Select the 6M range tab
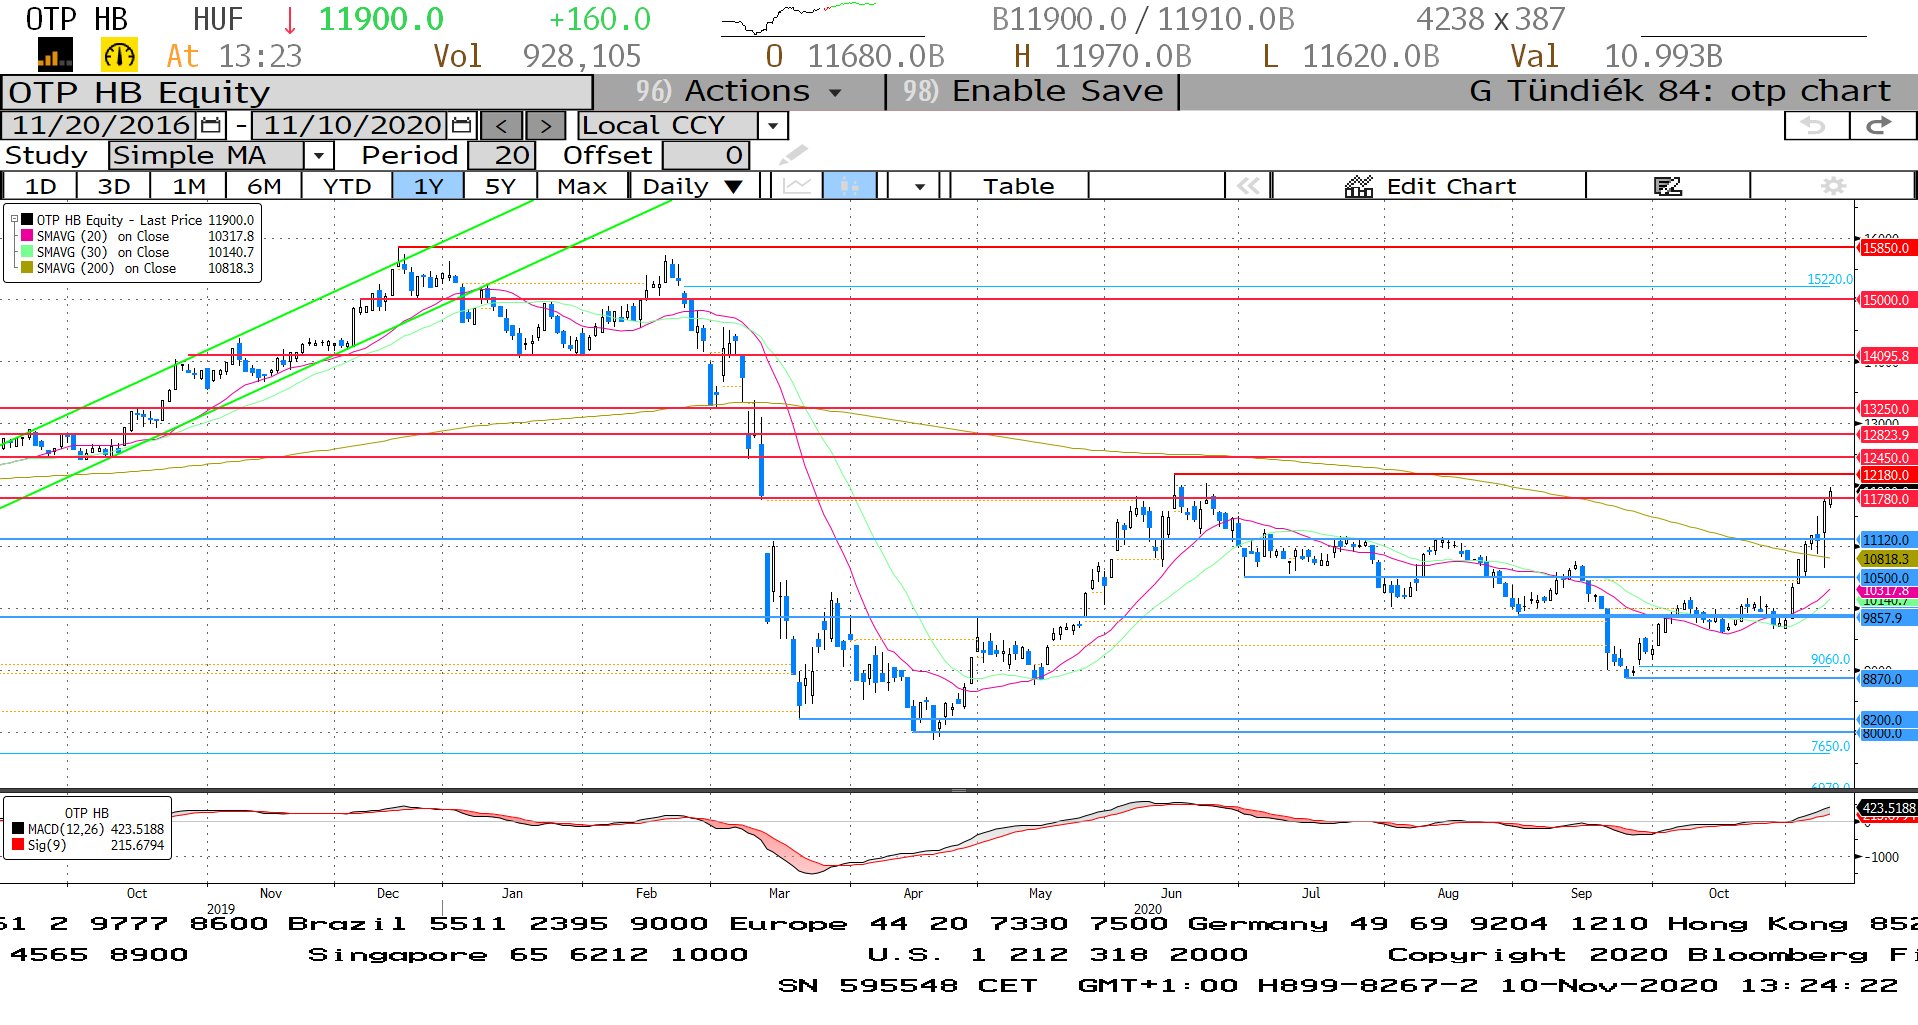Screen dimensions: 1918x1025 point(264,186)
